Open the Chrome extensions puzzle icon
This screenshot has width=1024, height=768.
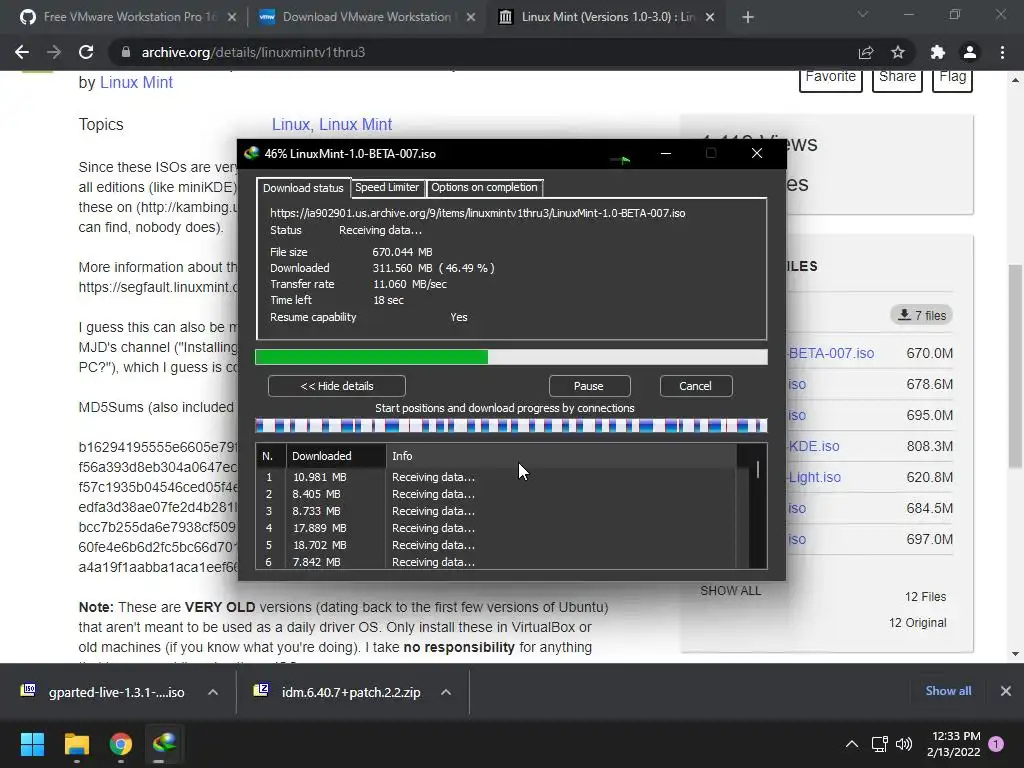click(938, 52)
